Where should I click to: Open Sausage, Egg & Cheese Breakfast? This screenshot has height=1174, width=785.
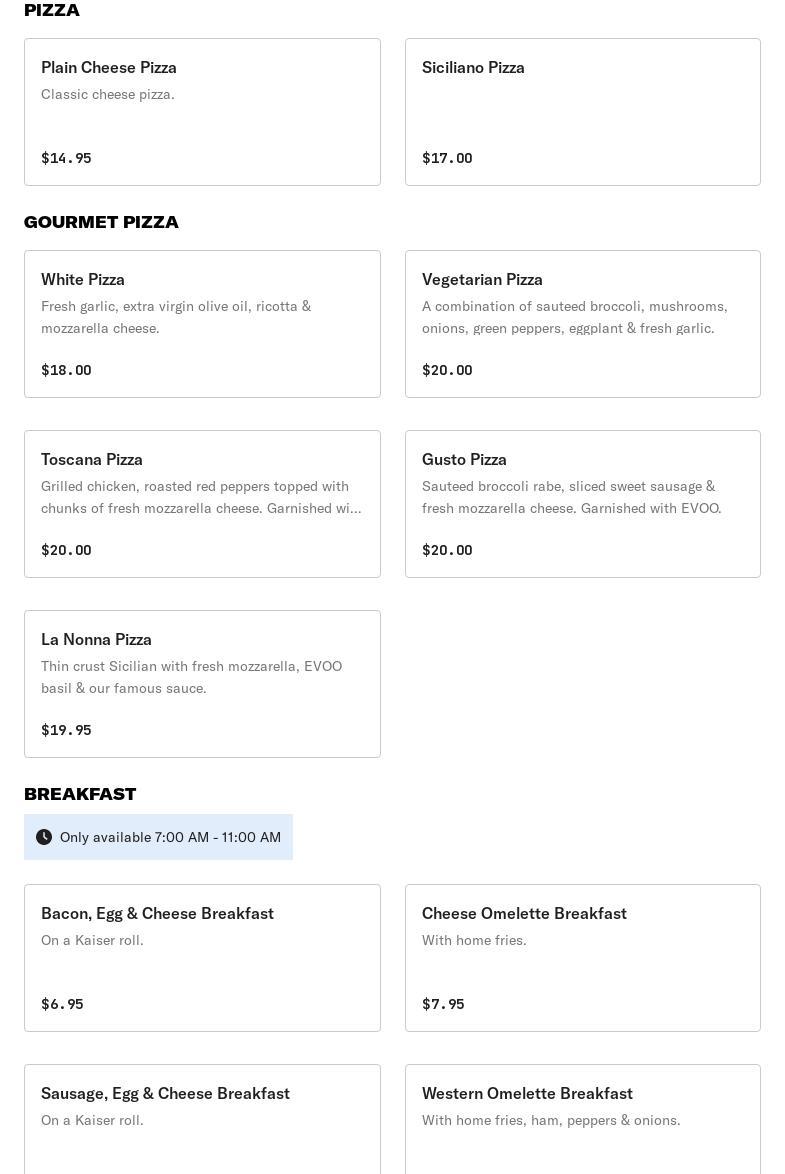point(202,1120)
